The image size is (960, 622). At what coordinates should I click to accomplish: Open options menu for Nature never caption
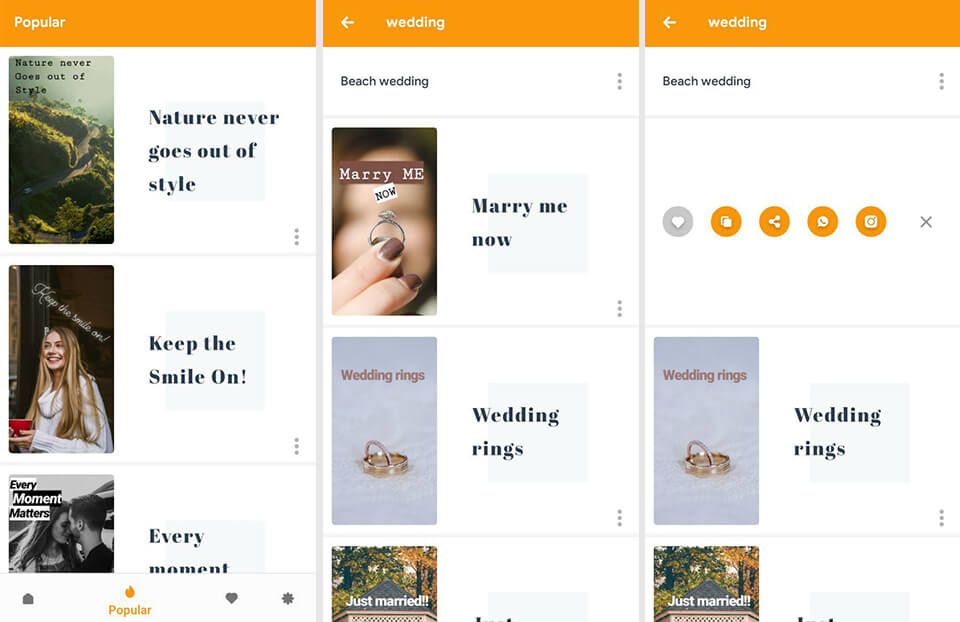(296, 237)
